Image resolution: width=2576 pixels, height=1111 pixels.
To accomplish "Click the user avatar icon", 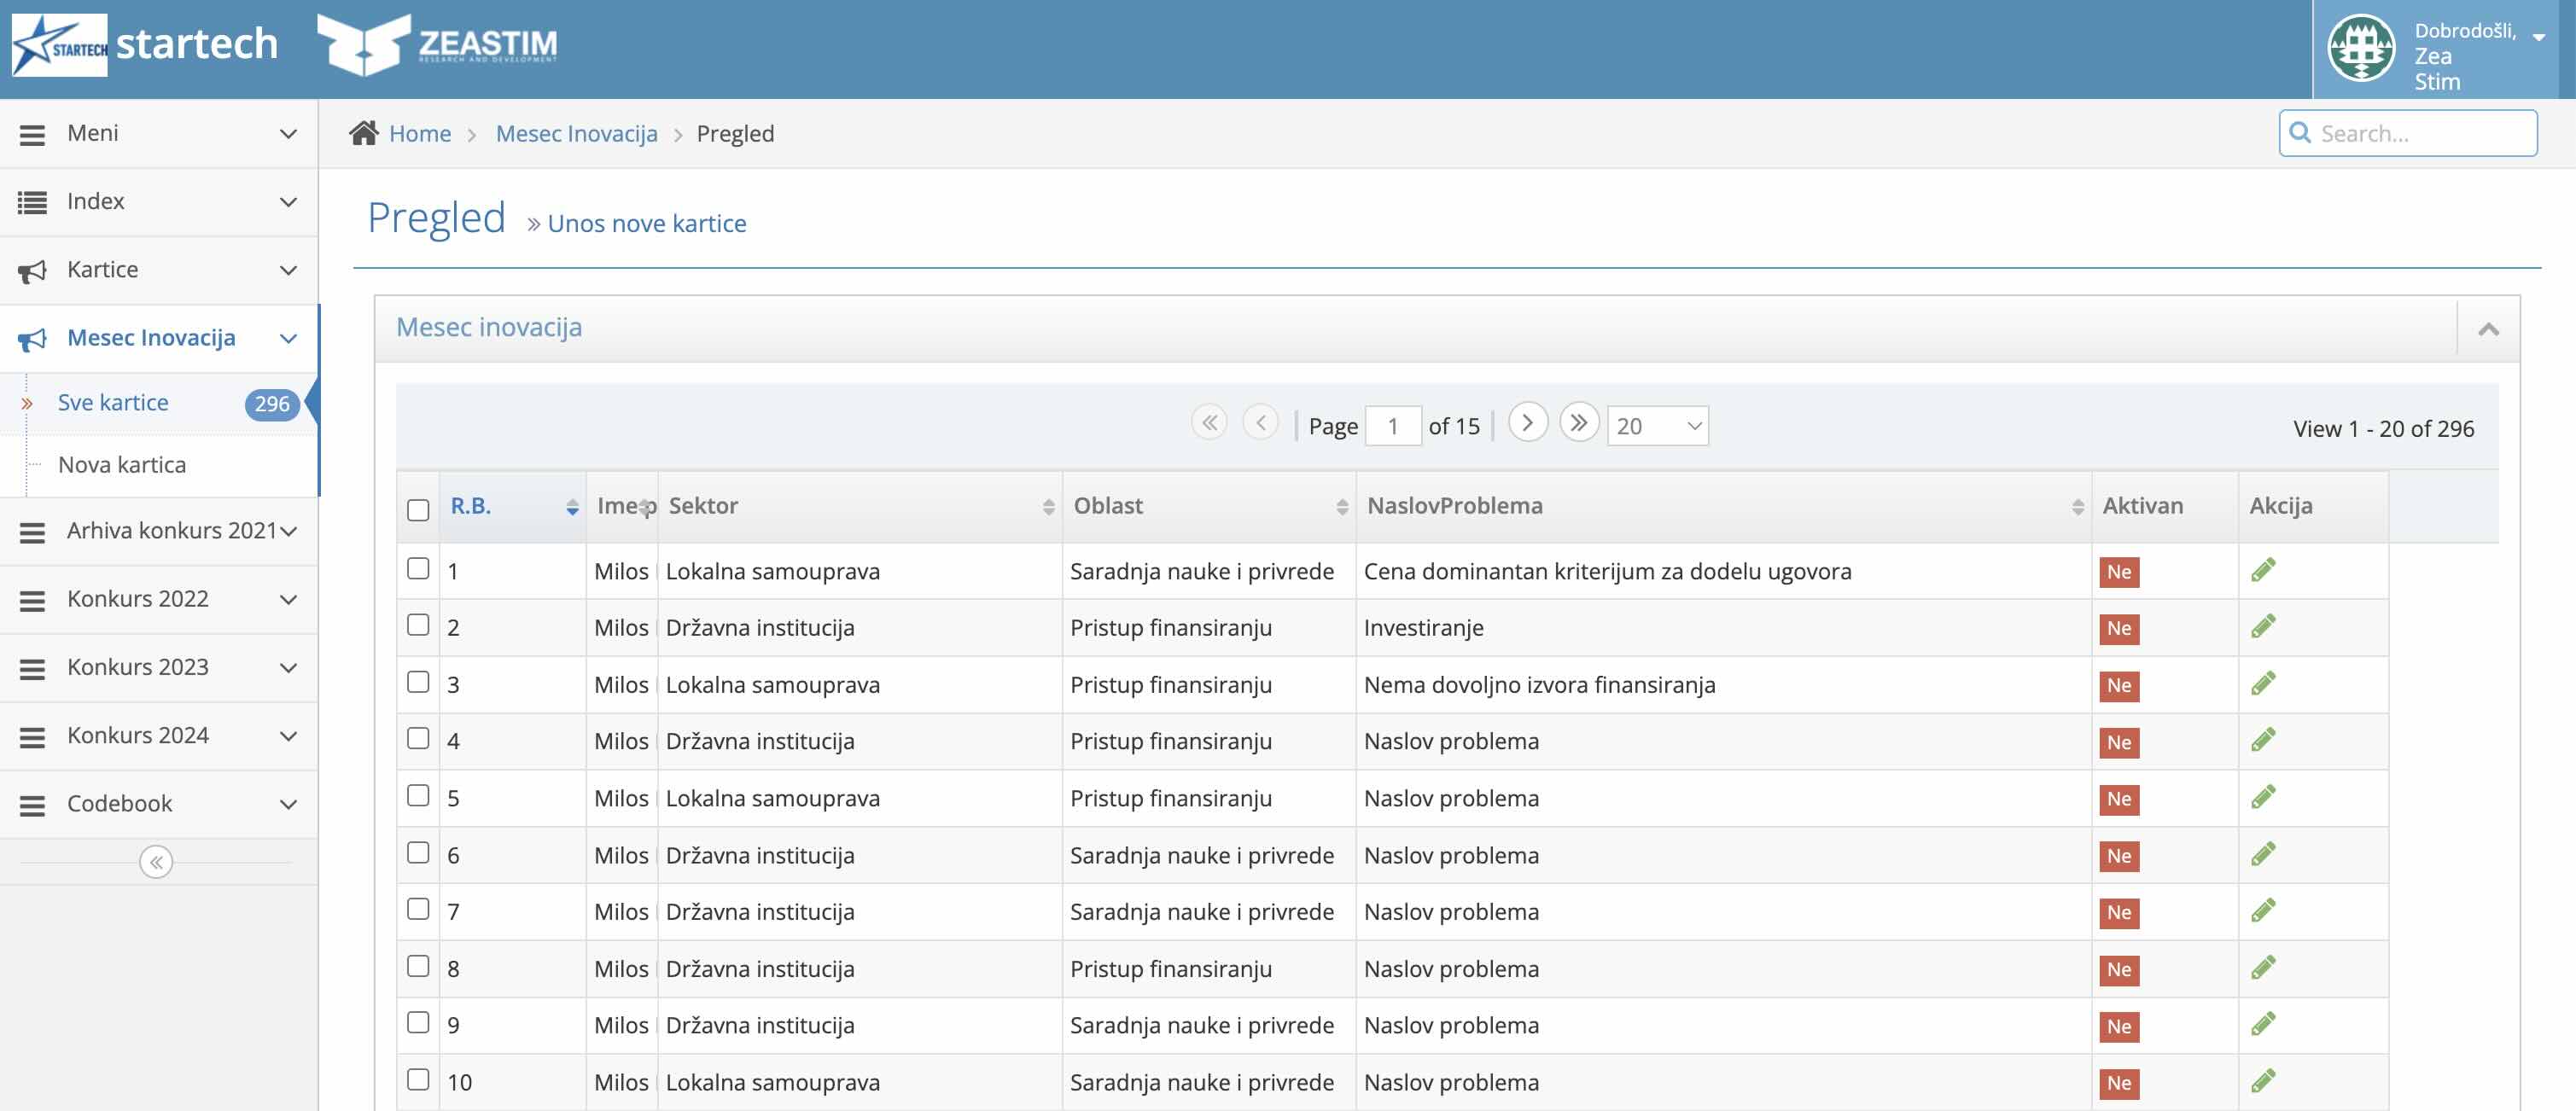I will click(x=2361, y=48).
